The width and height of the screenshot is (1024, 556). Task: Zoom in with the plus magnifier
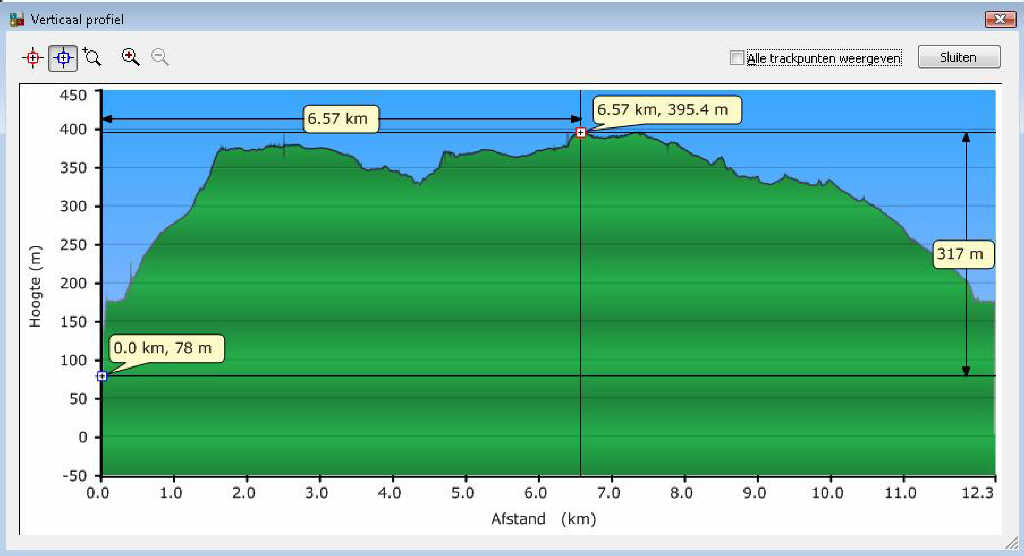130,57
